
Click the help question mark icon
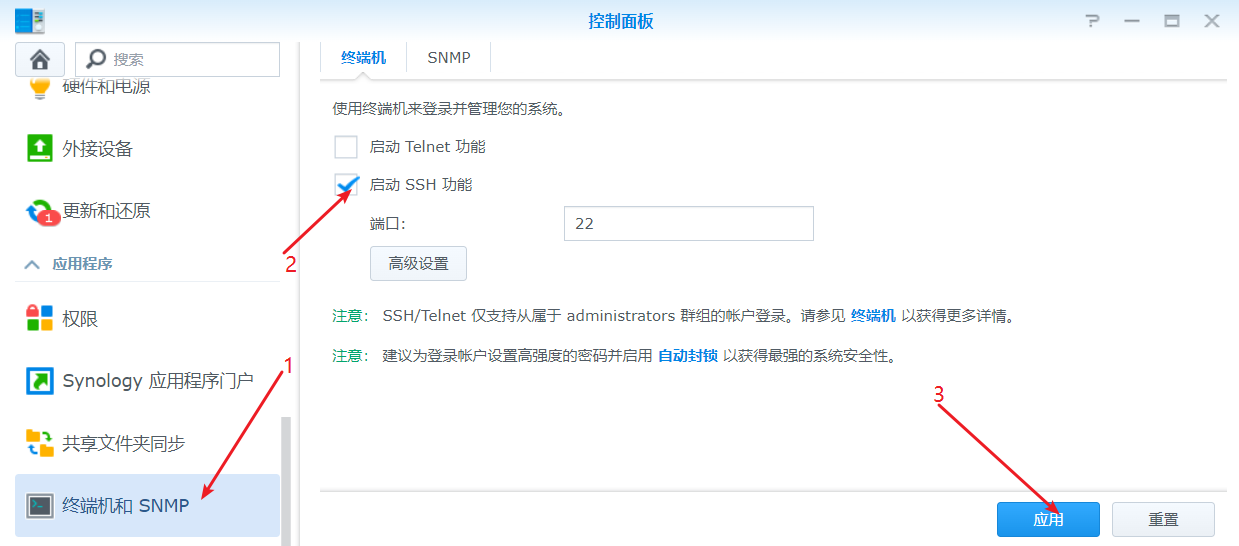tap(1092, 21)
